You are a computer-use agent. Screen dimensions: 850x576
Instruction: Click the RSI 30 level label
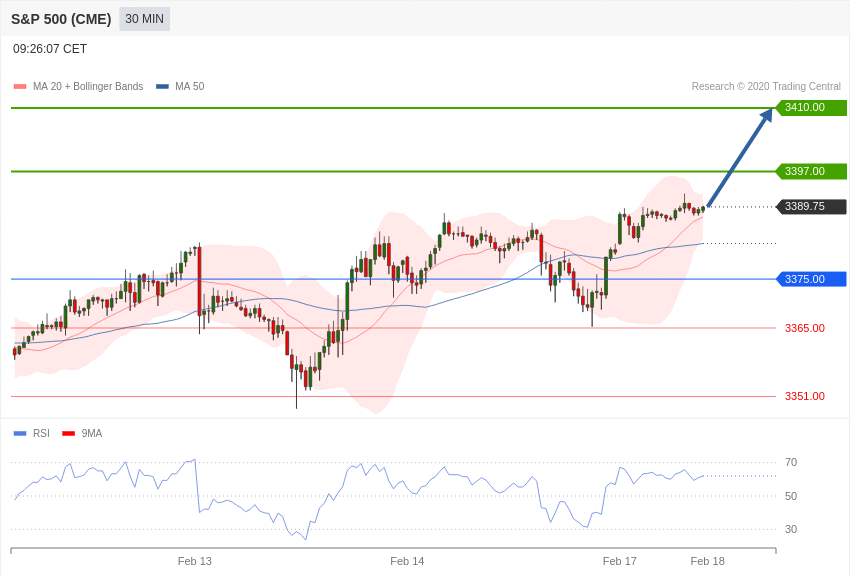[x=791, y=529]
